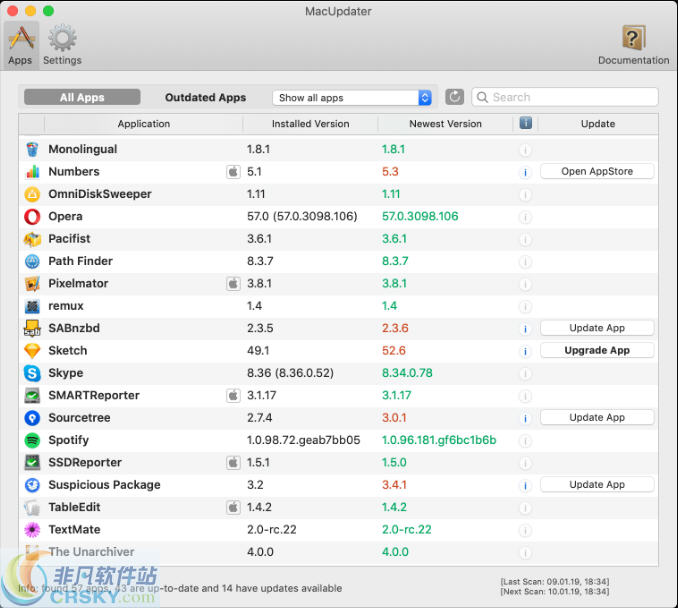Expand the Show all apps dropdown

tap(352, 98)
